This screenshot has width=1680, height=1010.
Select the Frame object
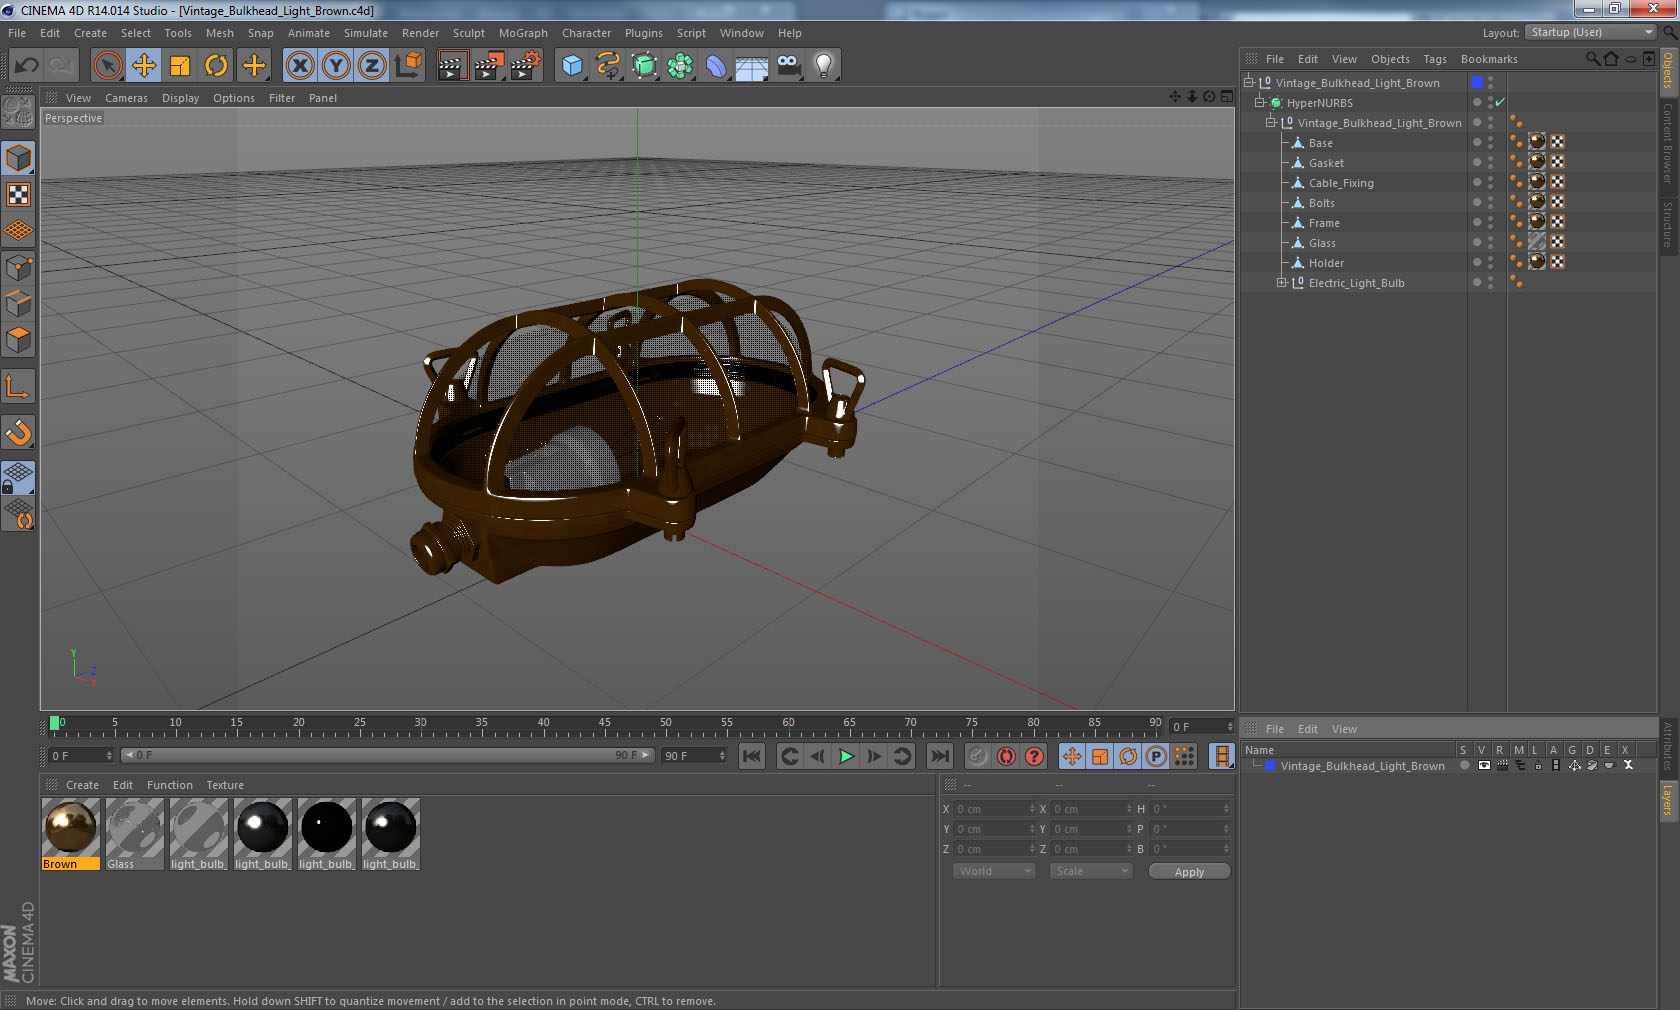coord(1324,223)
